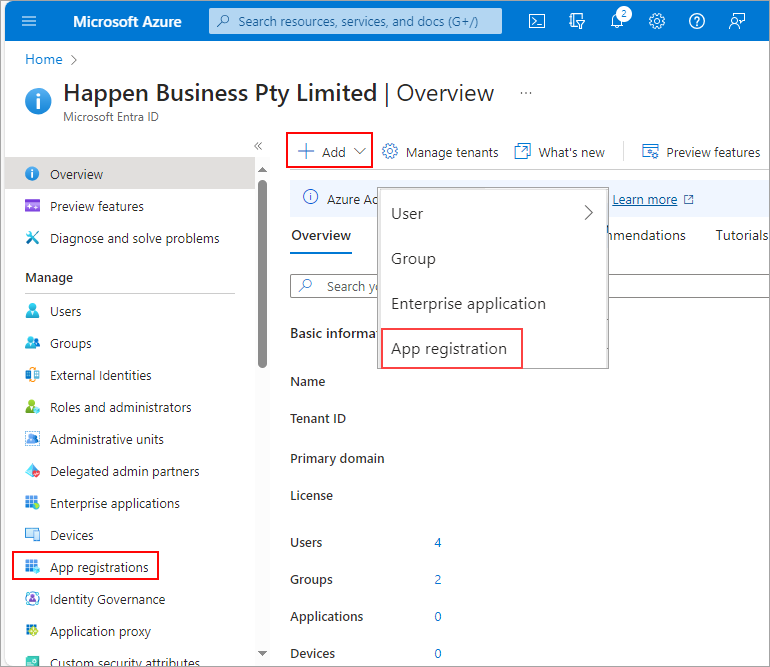Click the help question mark icon
The width and height of the screenshot is (770, 667).
coord(697,21)
